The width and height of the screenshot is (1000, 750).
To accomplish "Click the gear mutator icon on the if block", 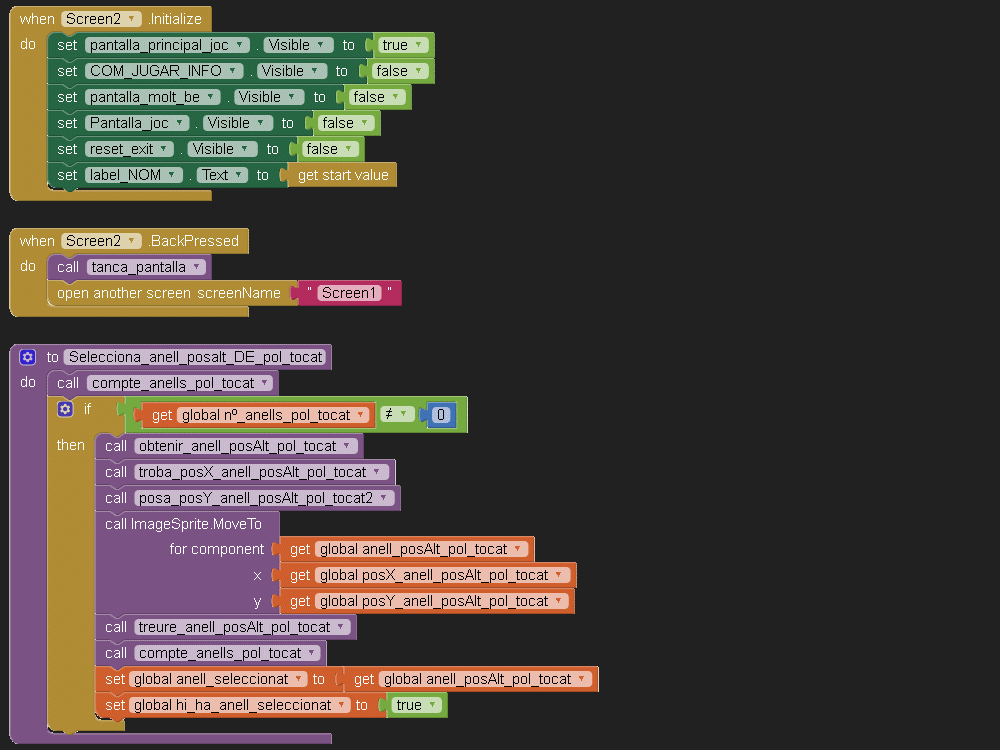I will pos(65,409).
